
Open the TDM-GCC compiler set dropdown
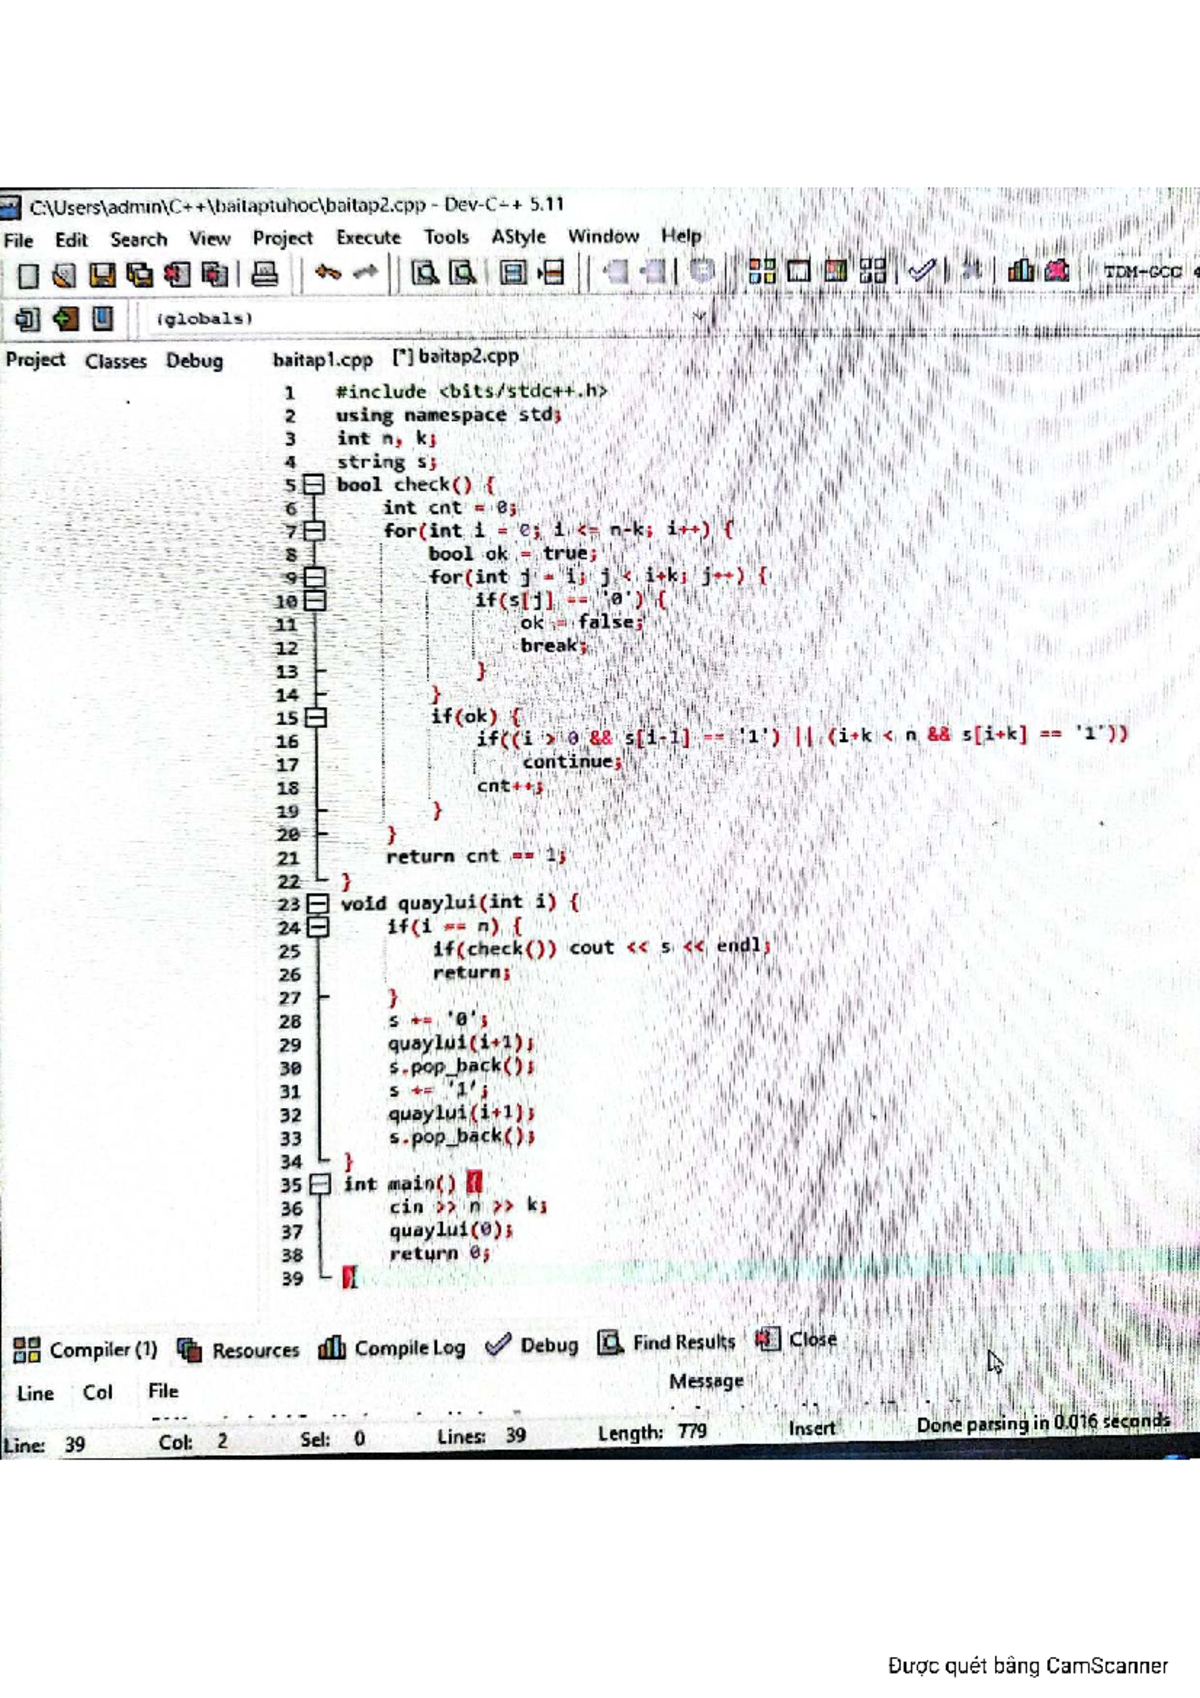[1149, 271]
